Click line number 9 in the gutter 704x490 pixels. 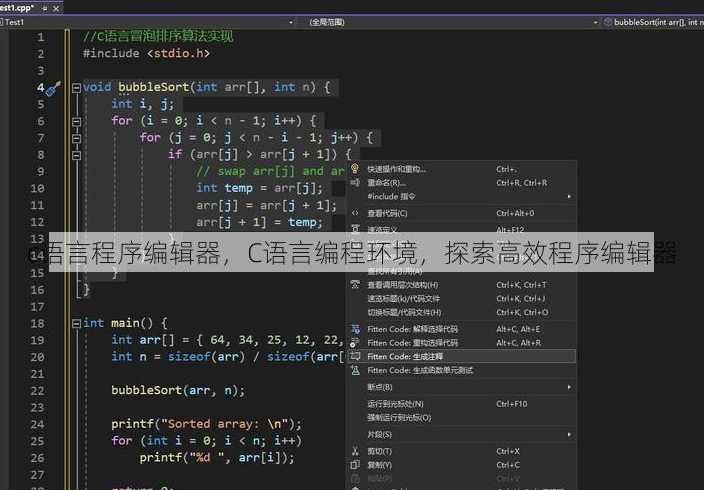coord(40,172)
